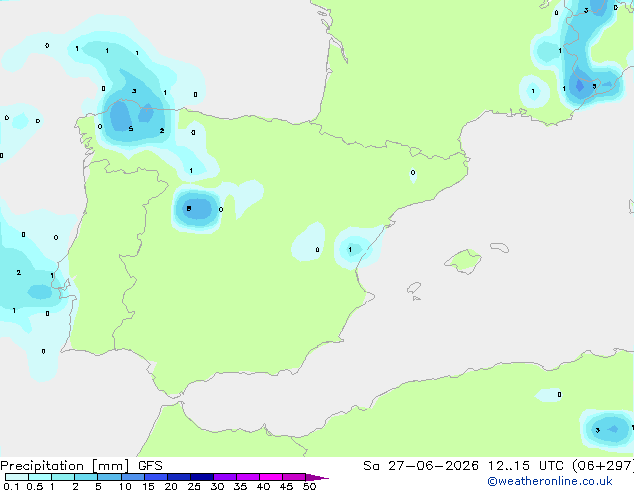Screen dimensions: 634x490
Task: Click the '45' legend value
Action: [286, 486]
